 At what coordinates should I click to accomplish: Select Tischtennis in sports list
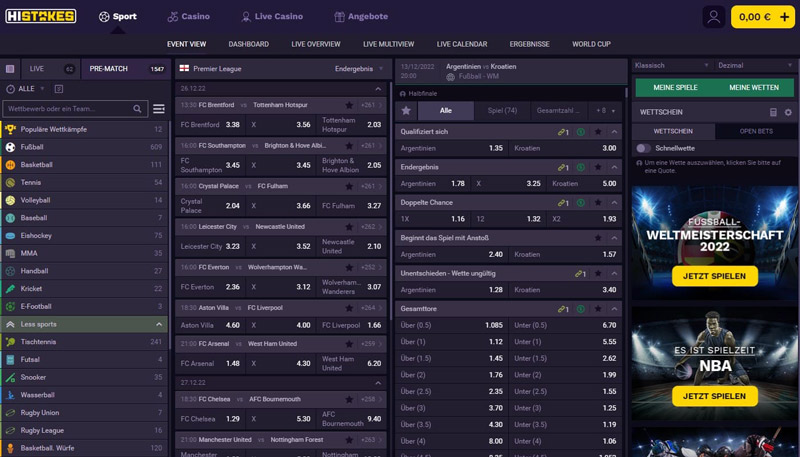pyautogui.click(x=85, y=342)
